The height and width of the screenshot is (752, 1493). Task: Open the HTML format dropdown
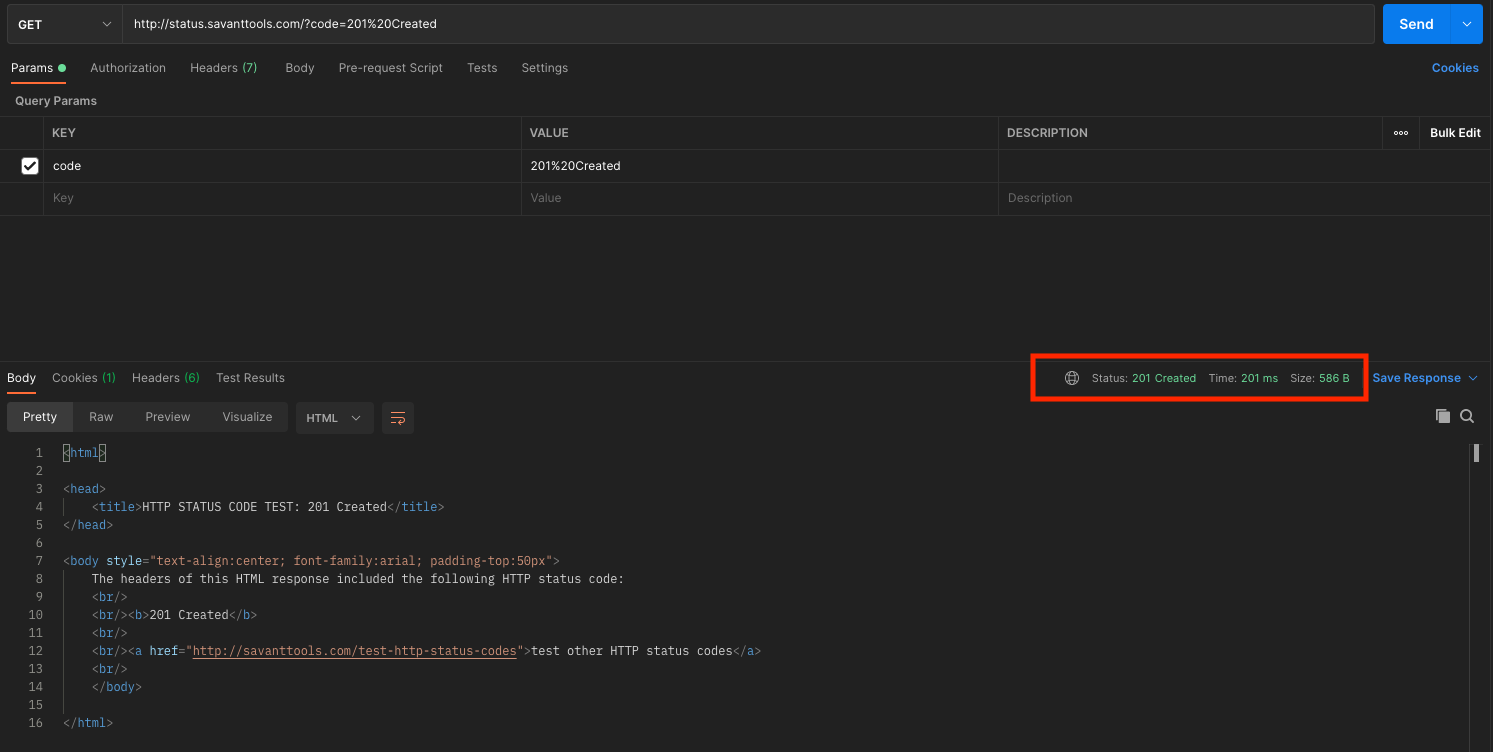(334, 418)
